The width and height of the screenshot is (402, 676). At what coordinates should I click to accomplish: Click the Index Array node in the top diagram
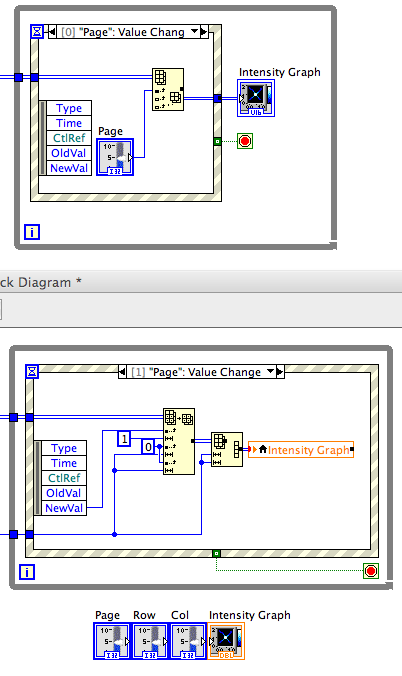(x=168, y=90)
